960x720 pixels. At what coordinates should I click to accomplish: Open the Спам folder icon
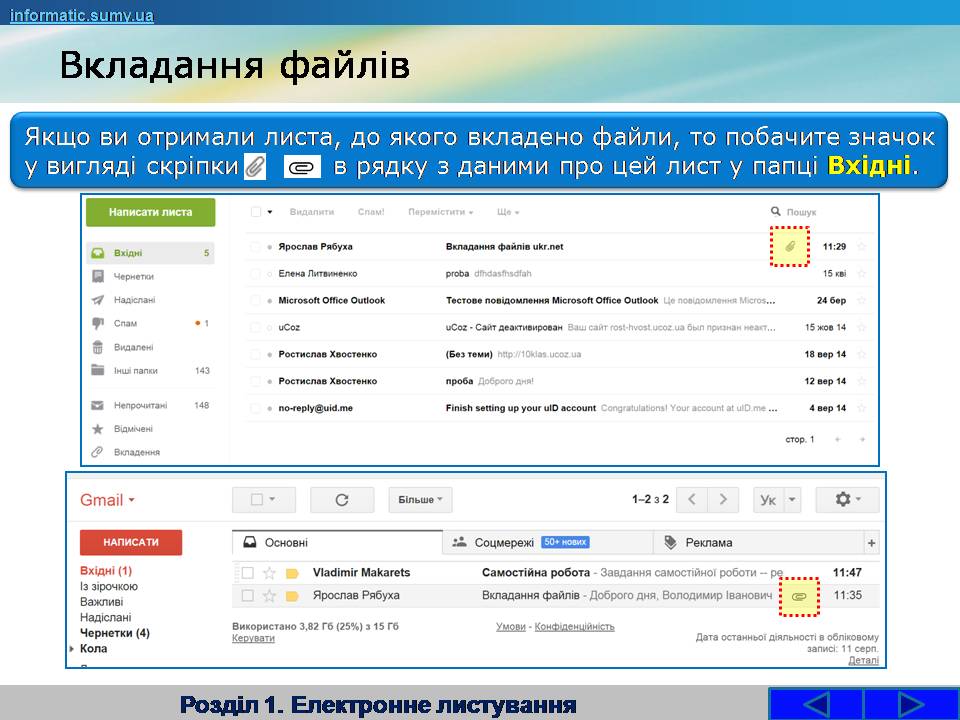pyautogui.click(x=98, y=323)
